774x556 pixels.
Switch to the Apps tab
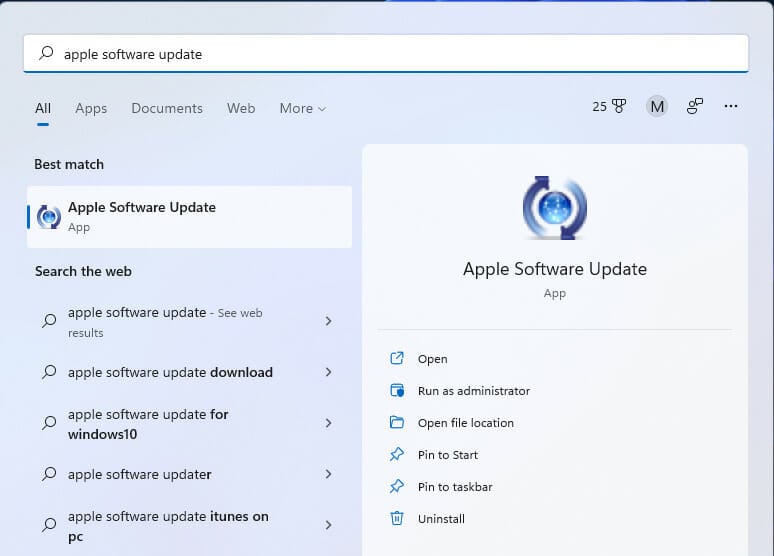pos(91,108)
